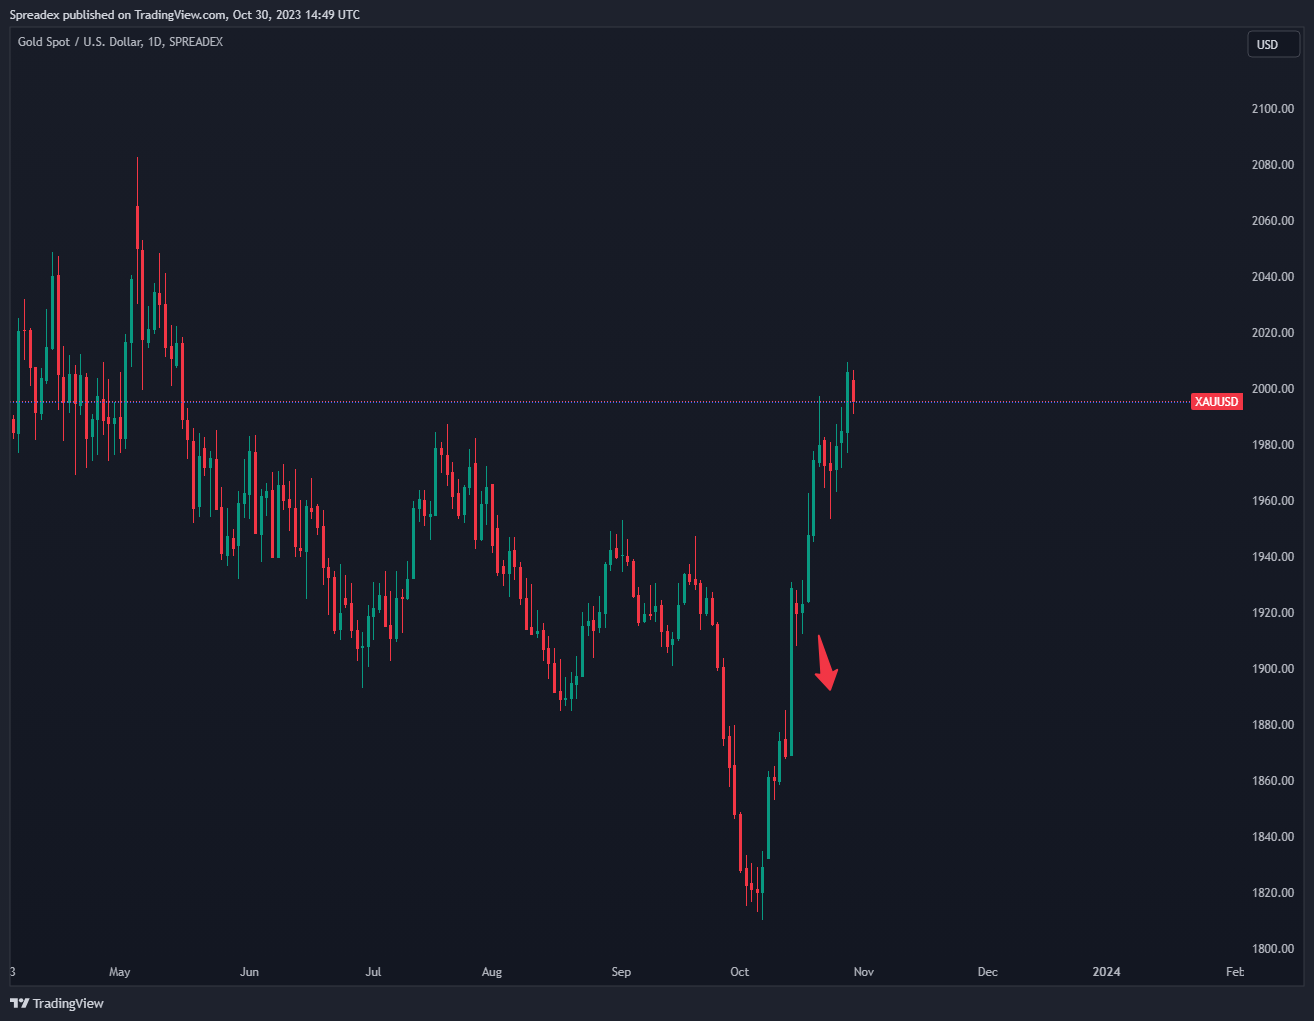Click the 2000.00 price axis label
The image size is (1314, 1021).
tap(1272, 388)
